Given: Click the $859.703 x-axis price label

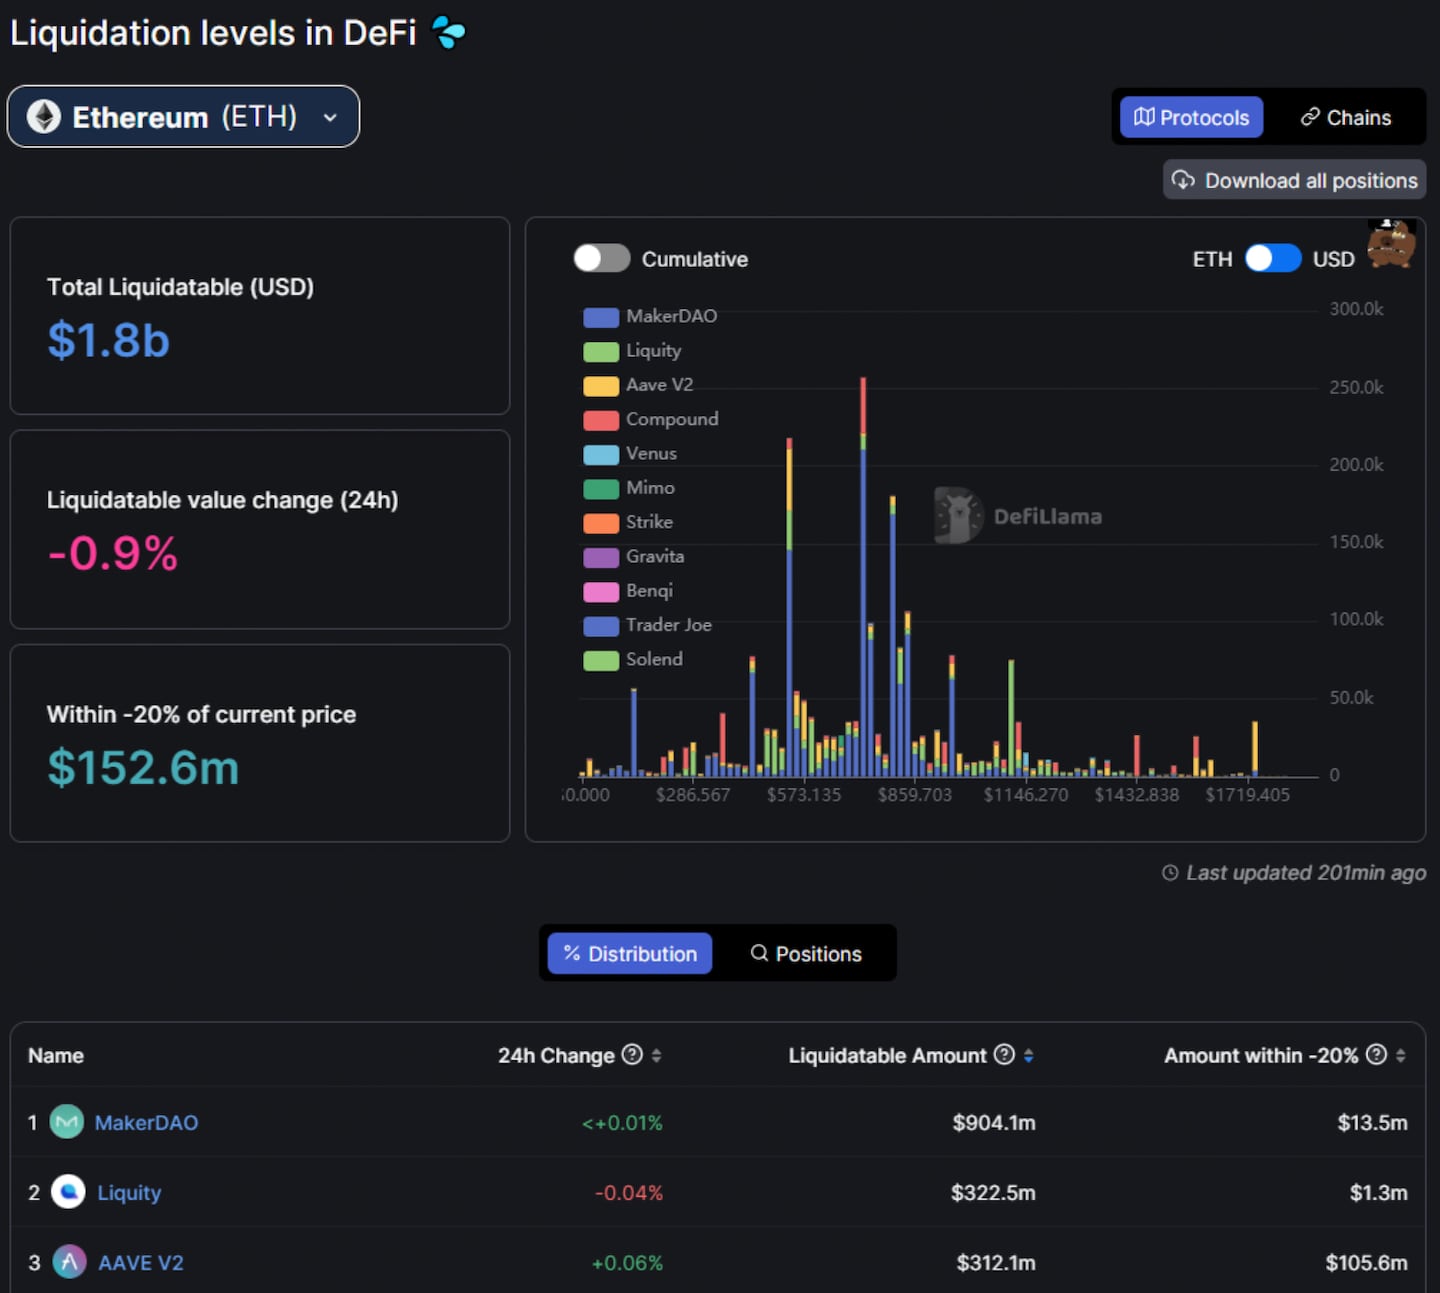Looking at the screenshot, I should click(915, 795).
